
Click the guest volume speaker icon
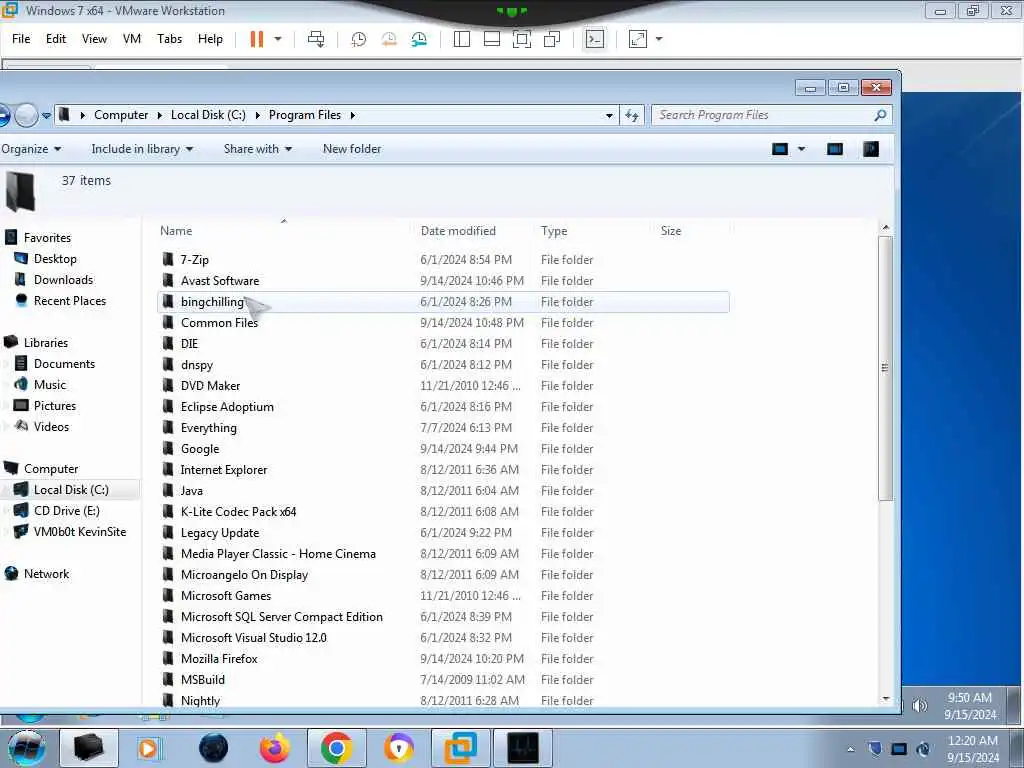[x=920, y=705]
